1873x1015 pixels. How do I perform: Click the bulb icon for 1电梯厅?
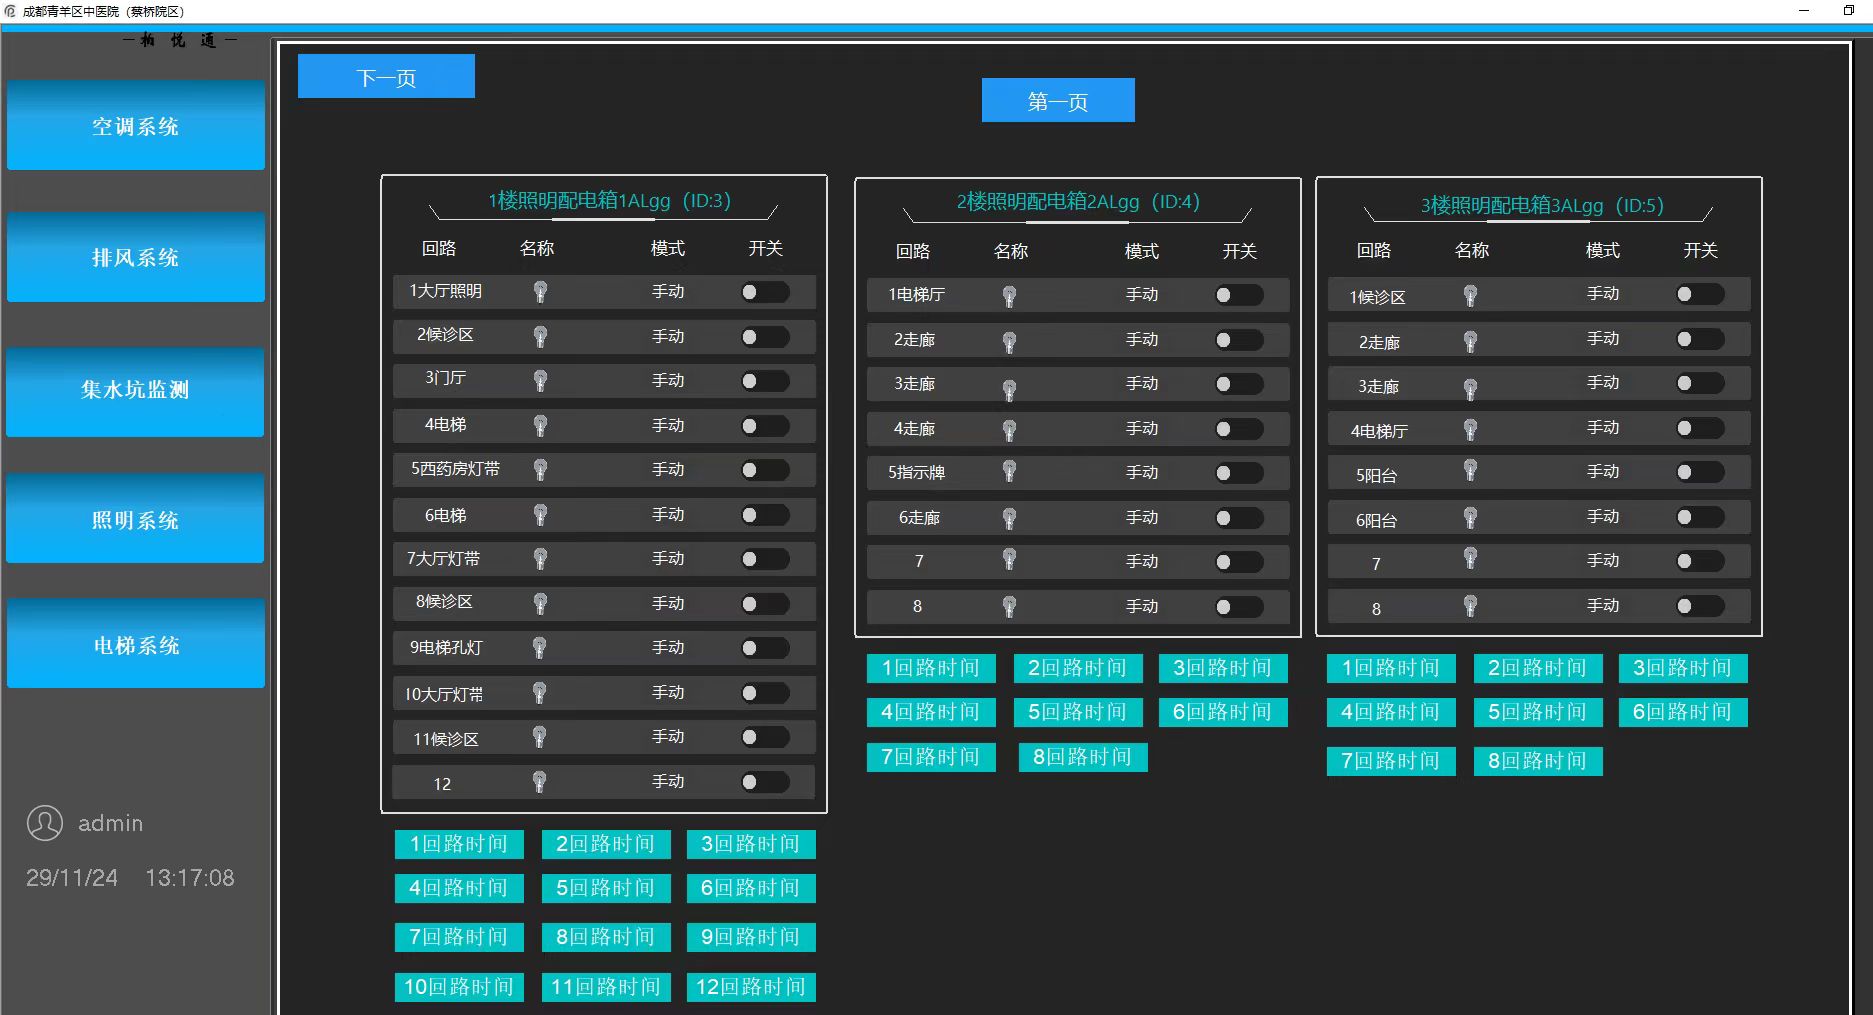[x=1009, y=296]
